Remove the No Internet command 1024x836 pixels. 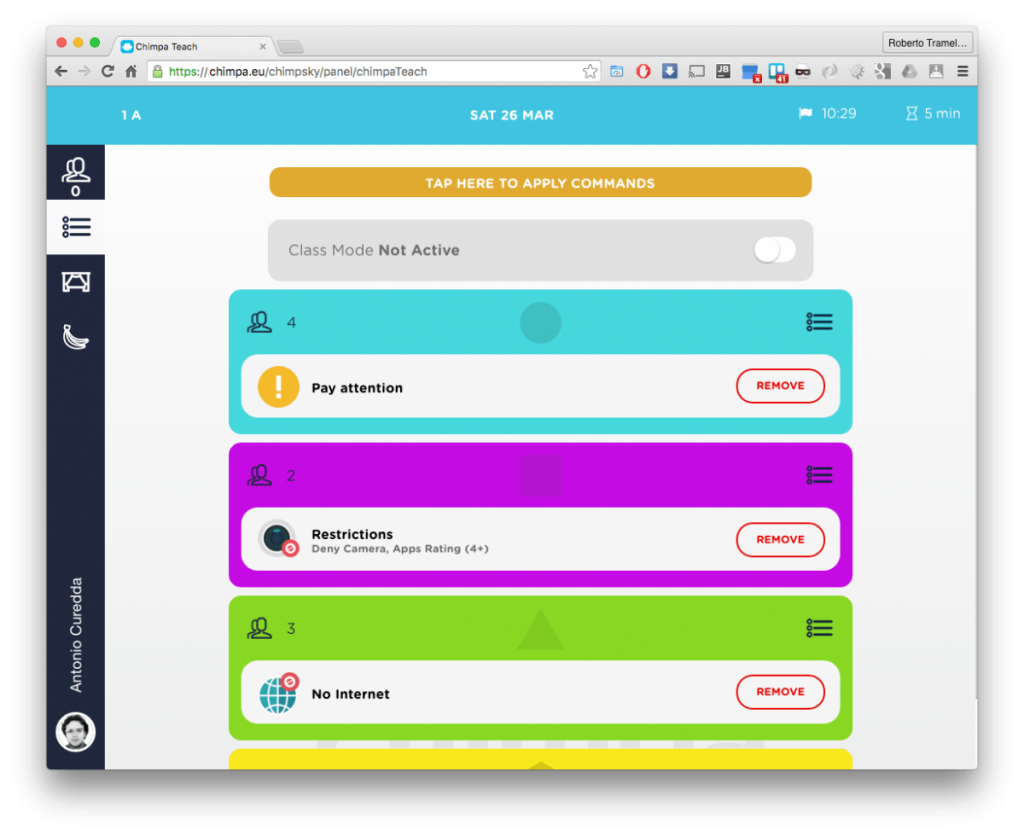pyautogui.click(x=780, y=692)
